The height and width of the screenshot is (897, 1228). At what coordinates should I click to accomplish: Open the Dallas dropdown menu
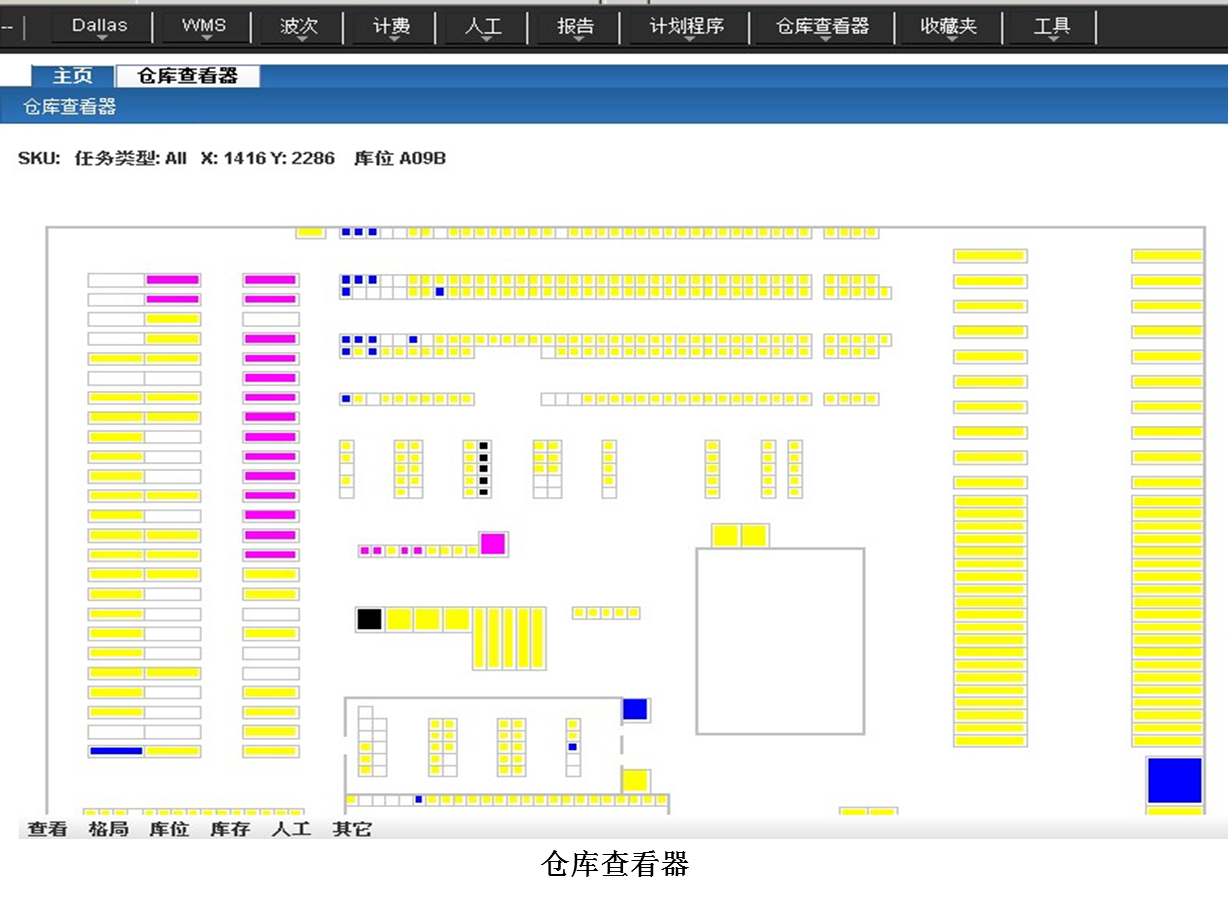pyautogui.click(x=100, y=27)
